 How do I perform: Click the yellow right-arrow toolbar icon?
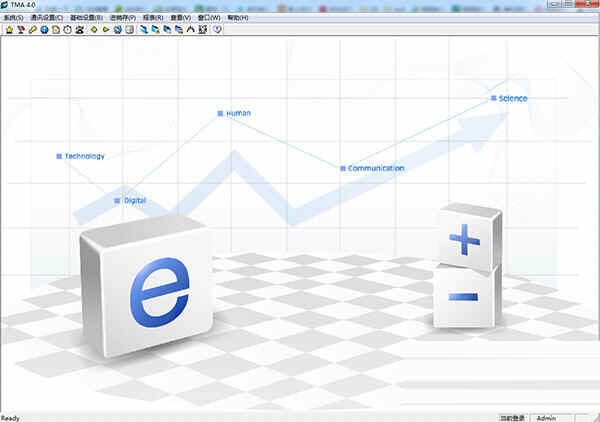click(105, 30)
